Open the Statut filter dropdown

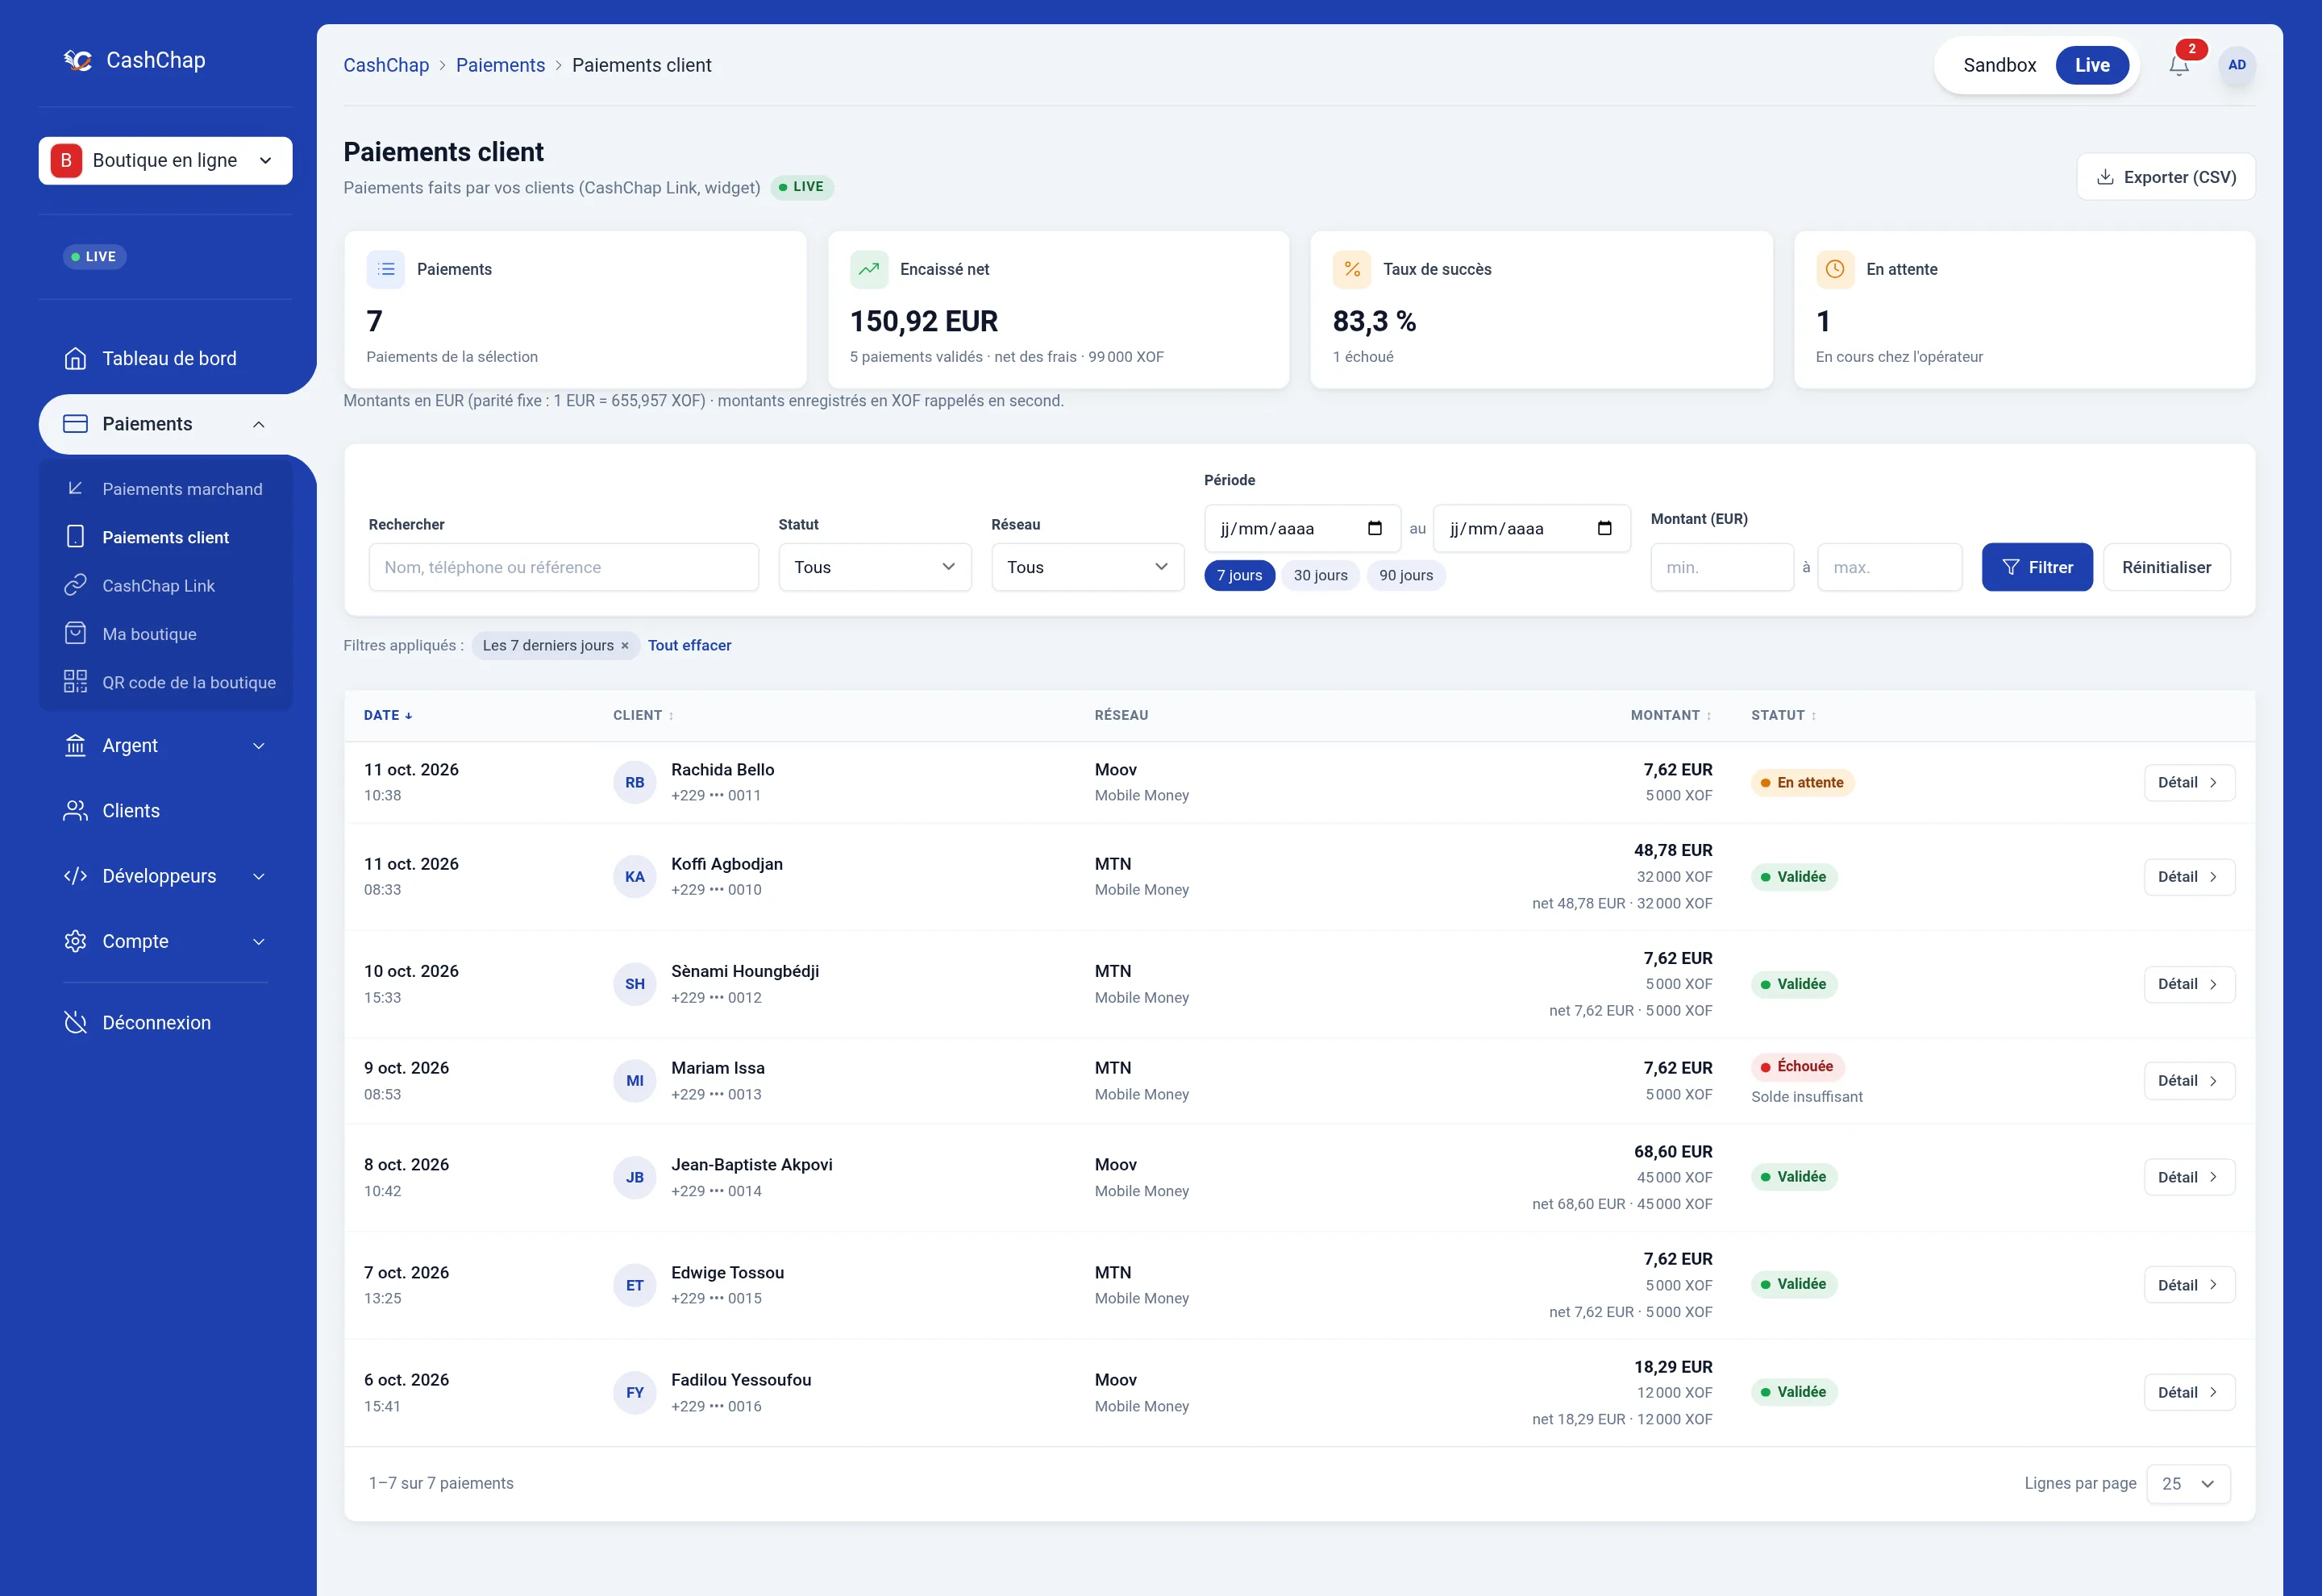coord(875,567)
